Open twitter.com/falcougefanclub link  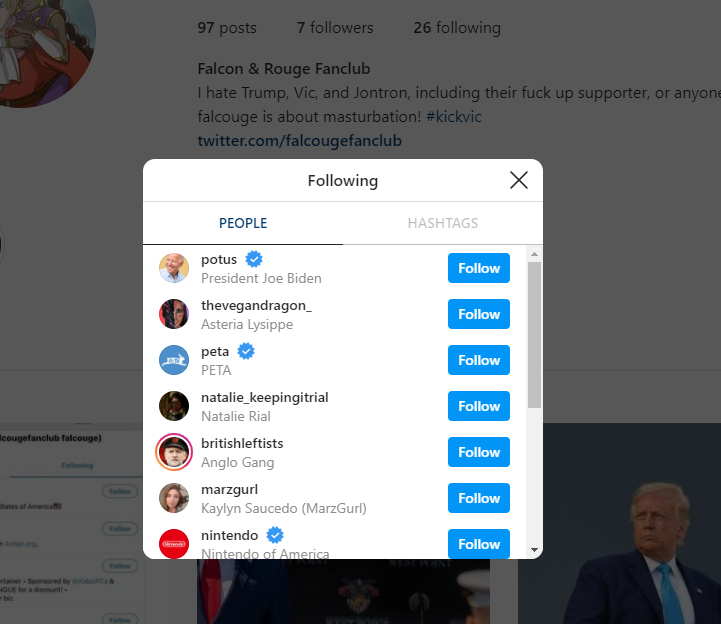click(x=299, y=140)
